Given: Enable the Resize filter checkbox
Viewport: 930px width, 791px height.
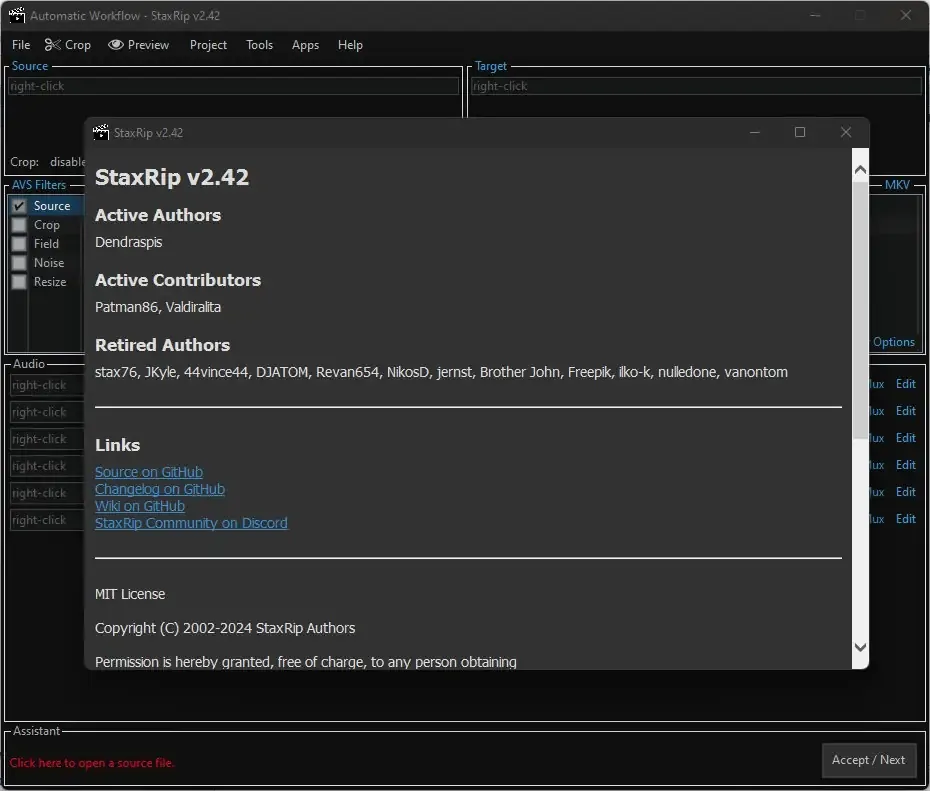Looking at the screenshot, I should tap(19, 282).
